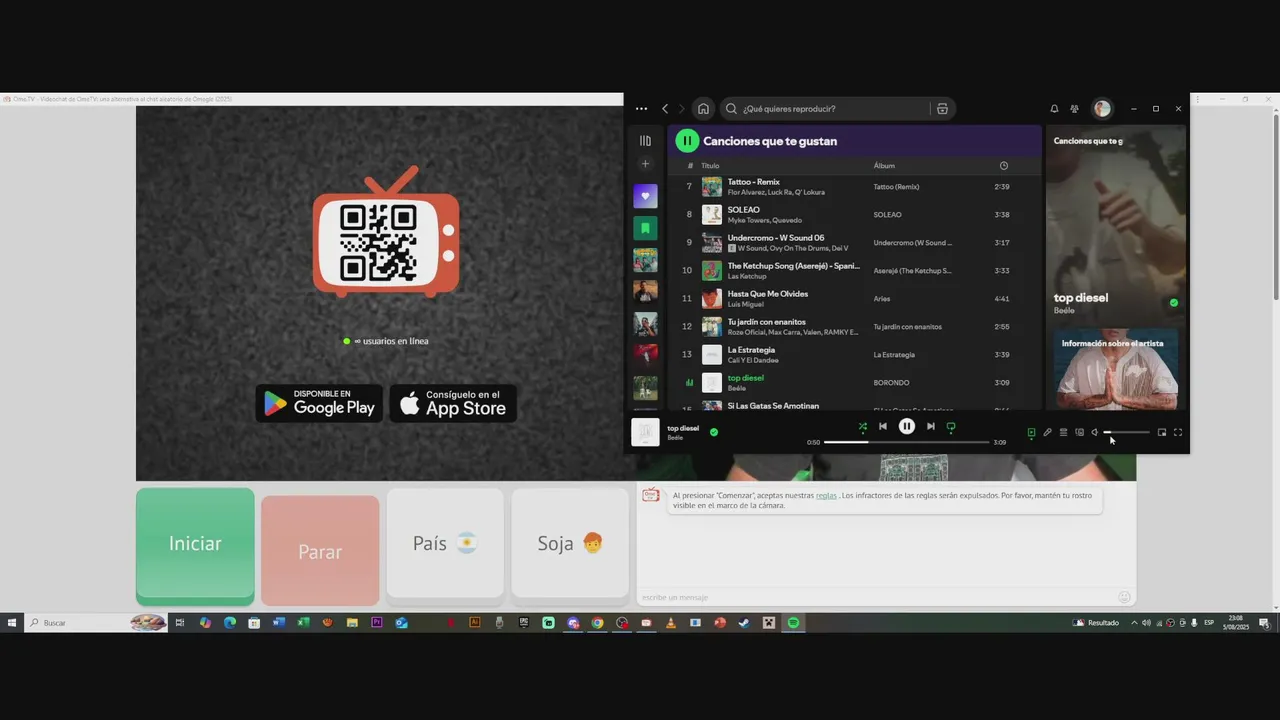The image size is (1280, 720).
Task: Open Spotify notifications bell
Action: click(x=1054, y=109)
